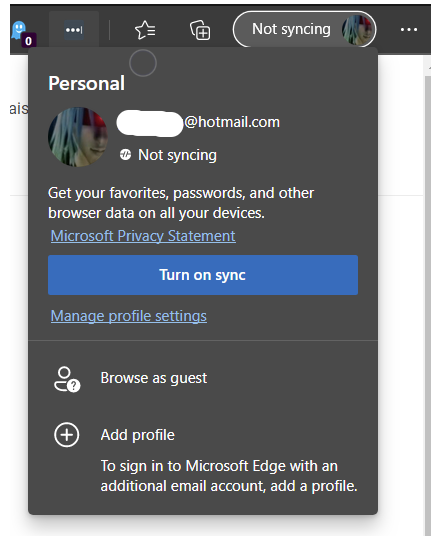Screen dimensions: 444x550
Task: Open the Favorites star icon
Action: pos(145,30)
